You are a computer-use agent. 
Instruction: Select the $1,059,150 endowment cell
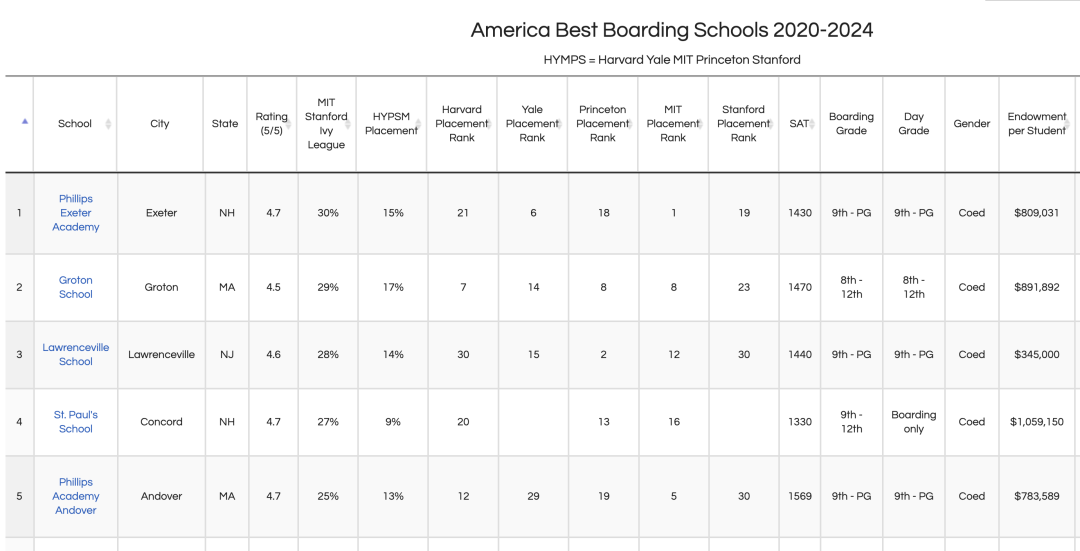(x=1036, y=422)
